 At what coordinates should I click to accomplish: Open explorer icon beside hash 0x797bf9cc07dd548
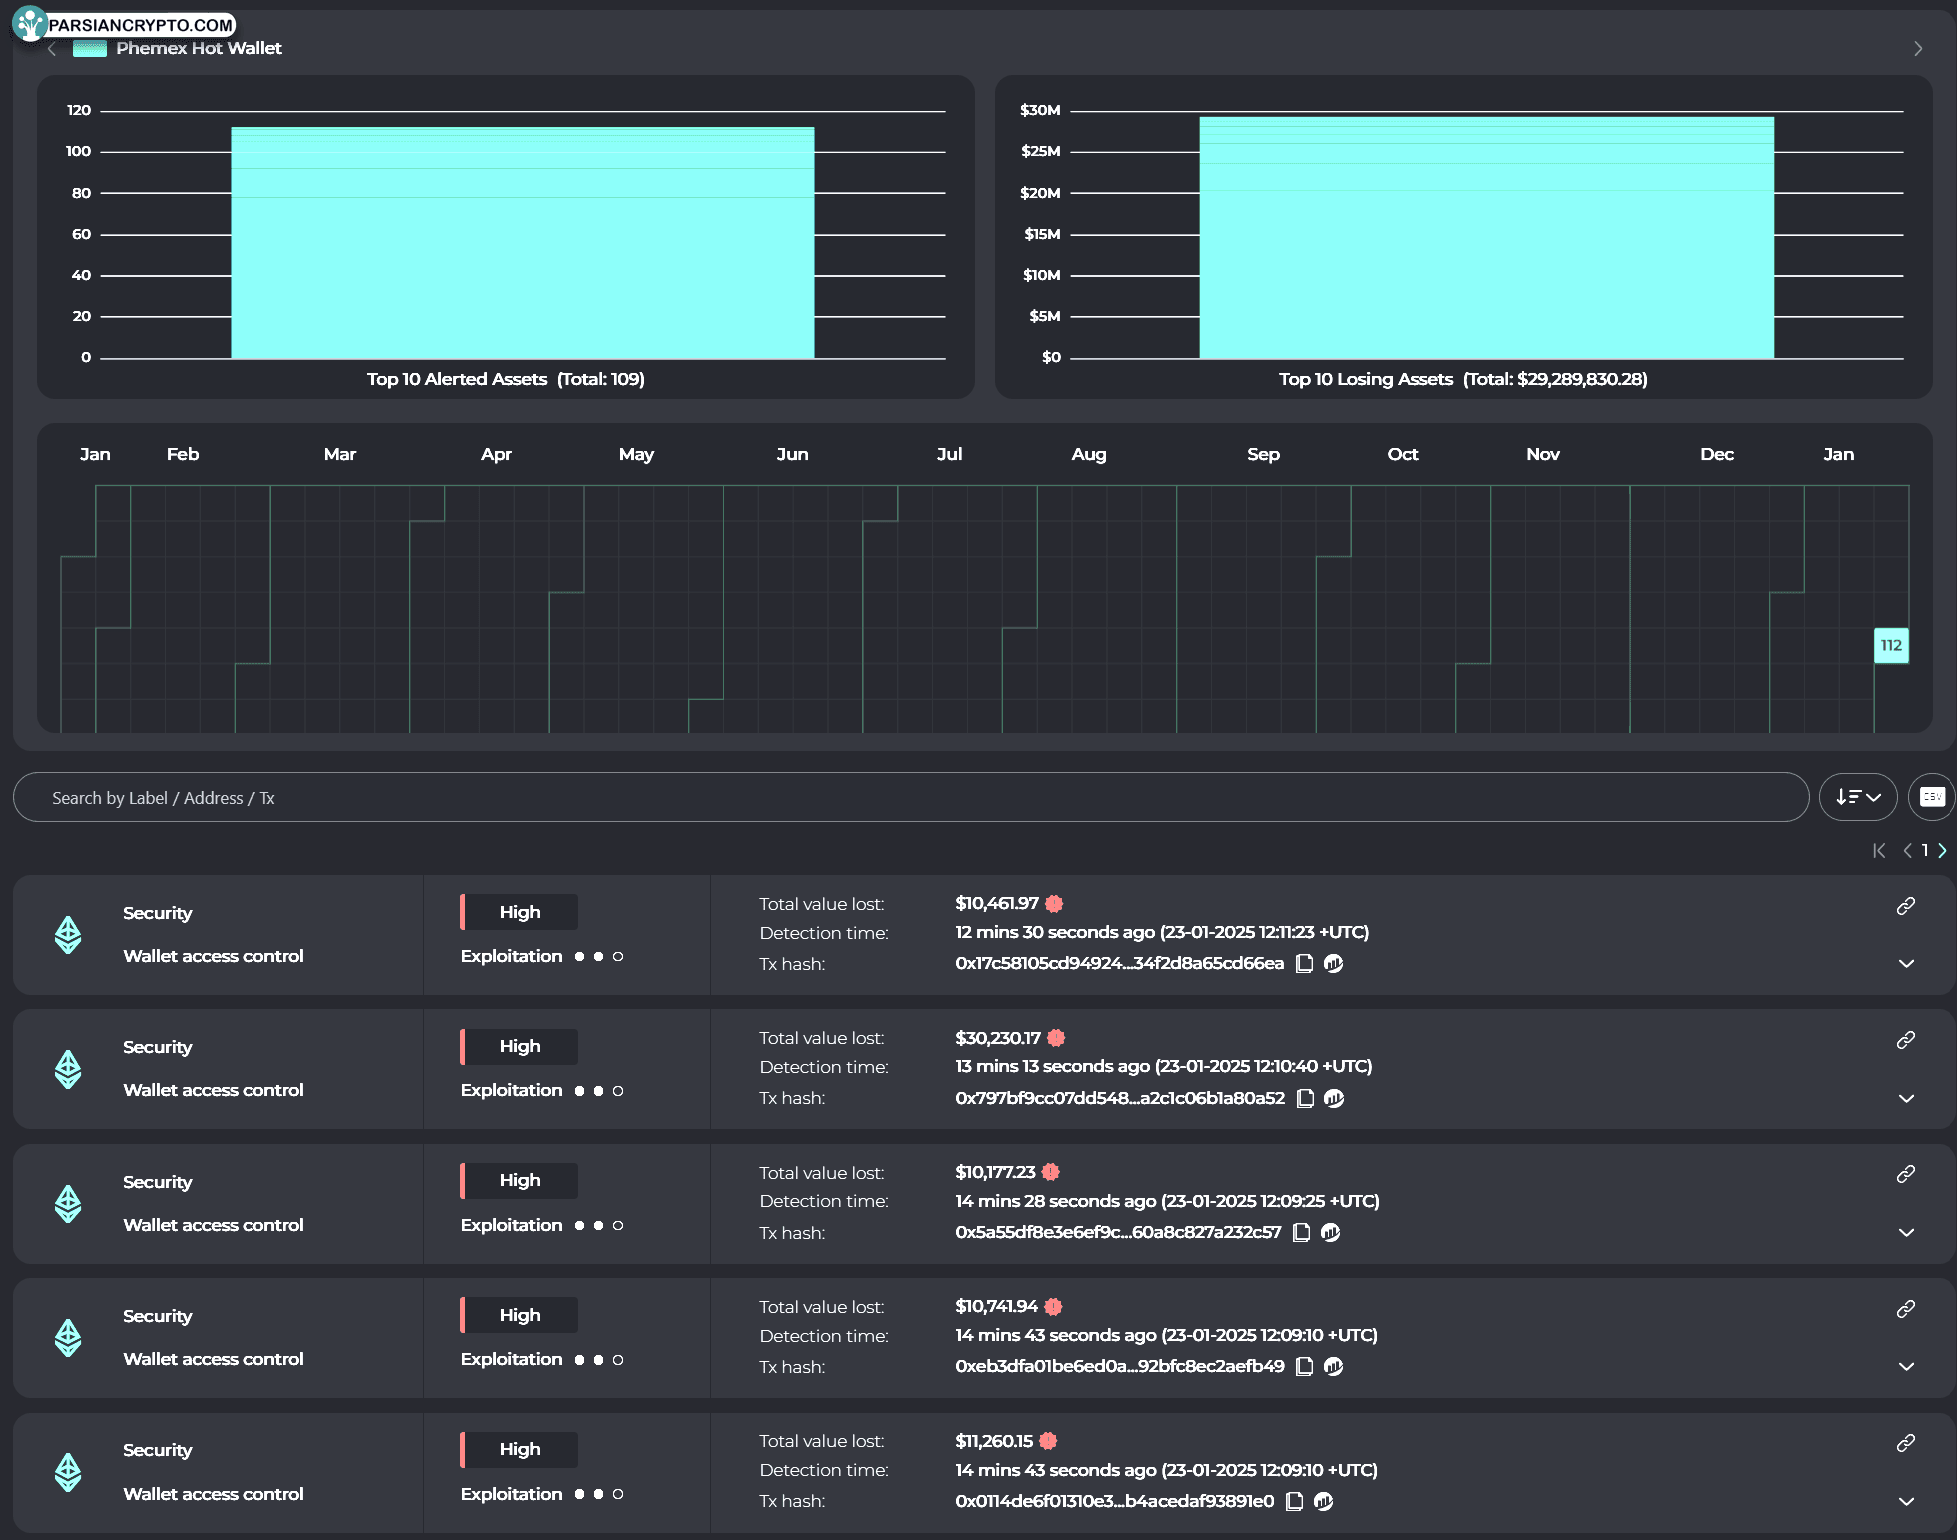point(1334,1098)
